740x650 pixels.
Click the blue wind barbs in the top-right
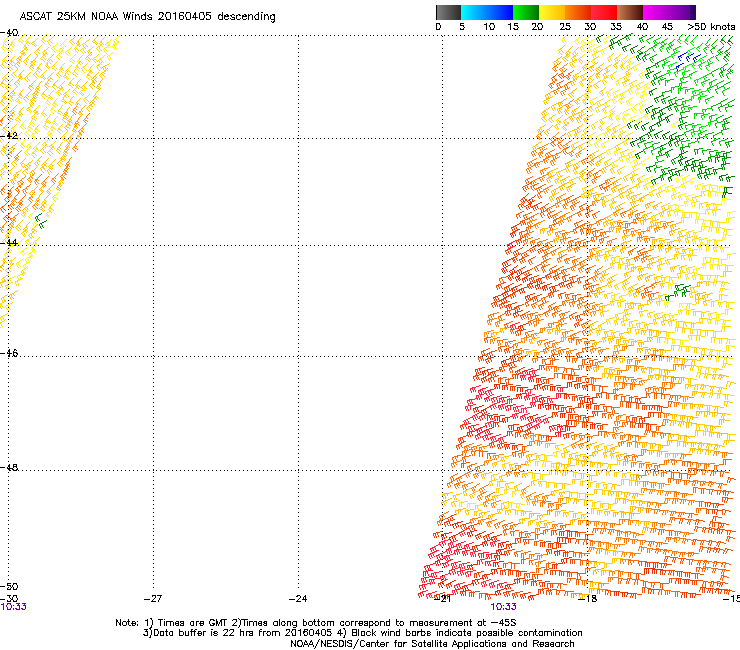coord(687,60)
